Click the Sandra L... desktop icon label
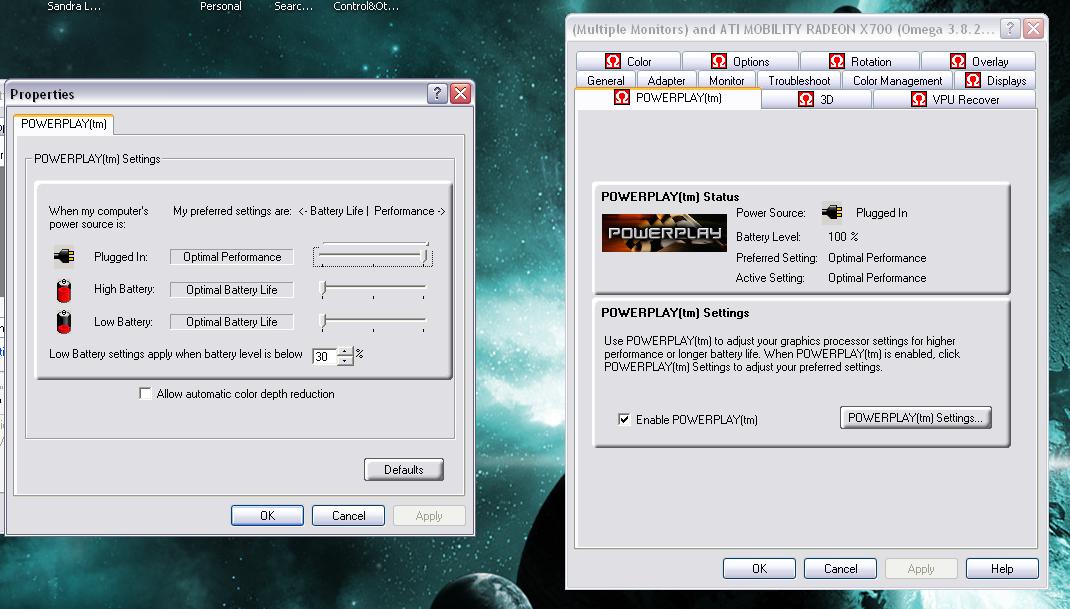Screen dimensions: 1070x609 coord(74,6)
